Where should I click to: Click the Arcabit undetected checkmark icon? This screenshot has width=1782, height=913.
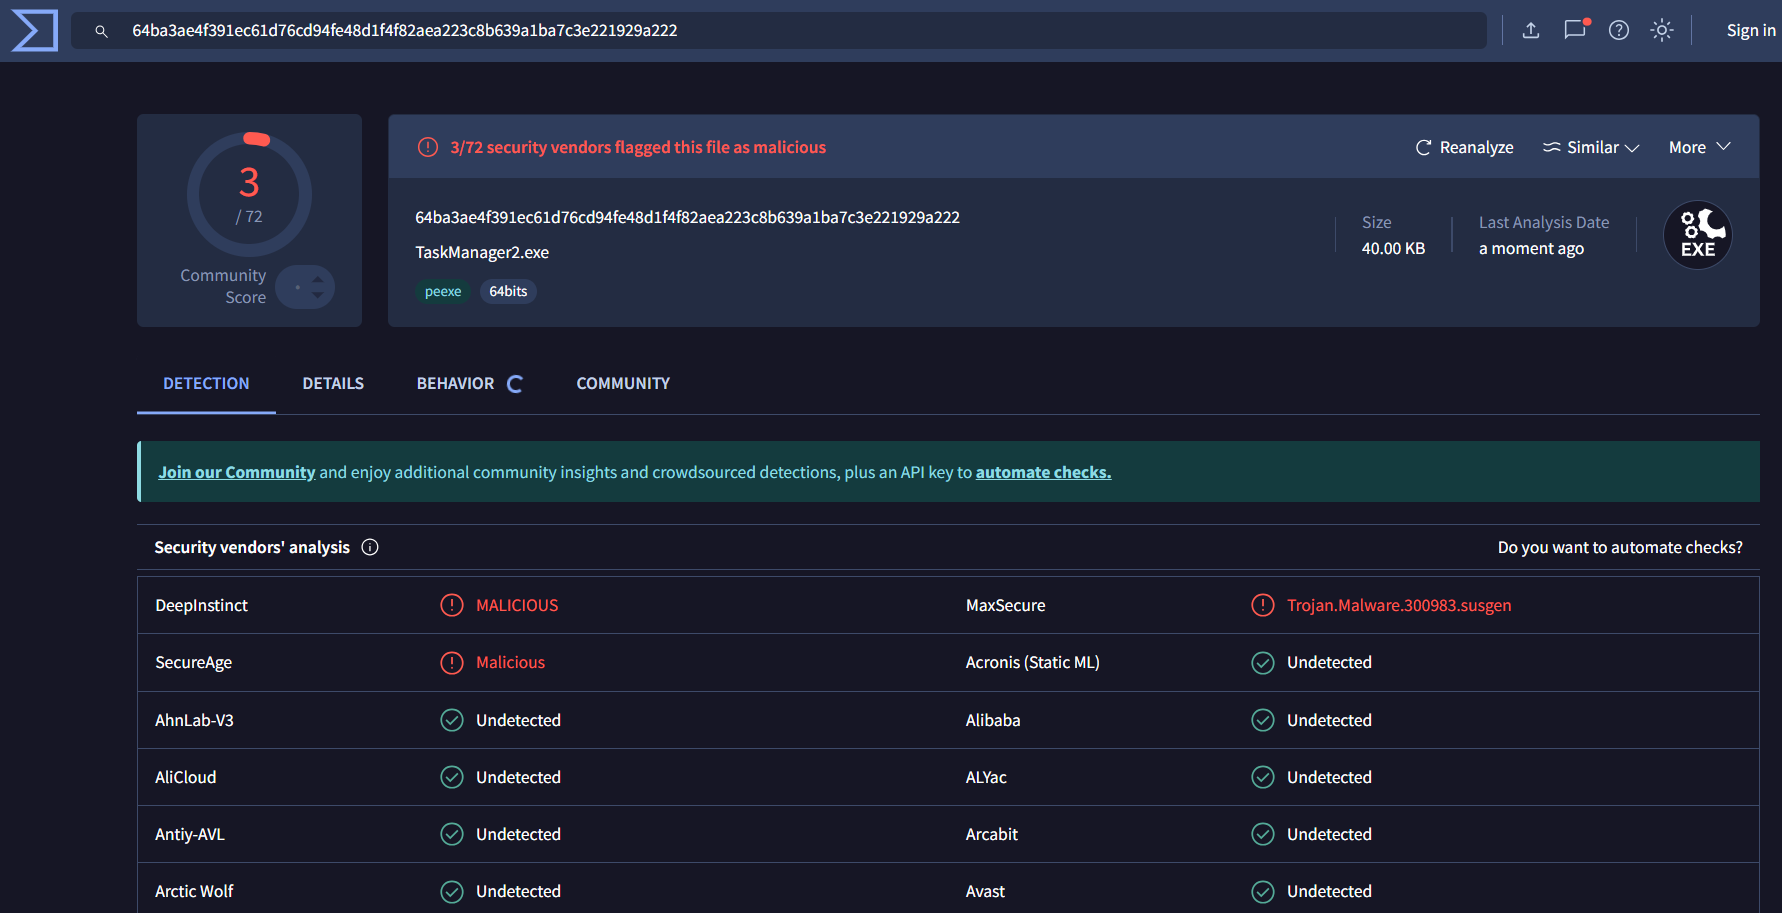click(x=1263, y=834)
